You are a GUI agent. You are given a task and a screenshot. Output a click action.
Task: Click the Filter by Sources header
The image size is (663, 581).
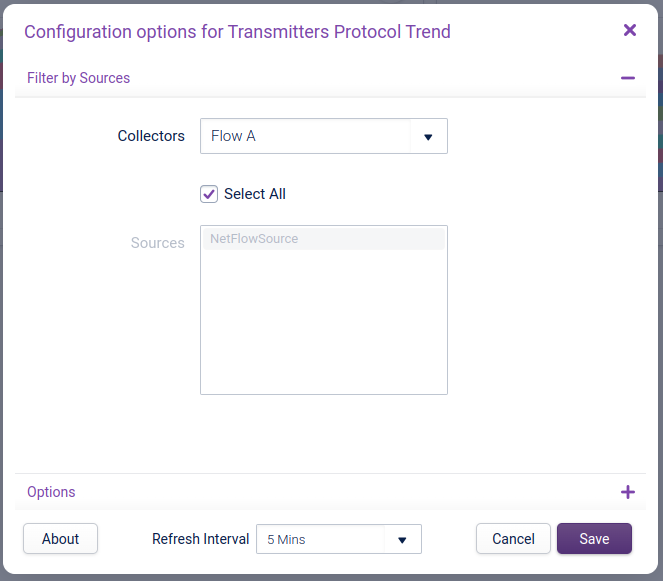click(79, 78)
